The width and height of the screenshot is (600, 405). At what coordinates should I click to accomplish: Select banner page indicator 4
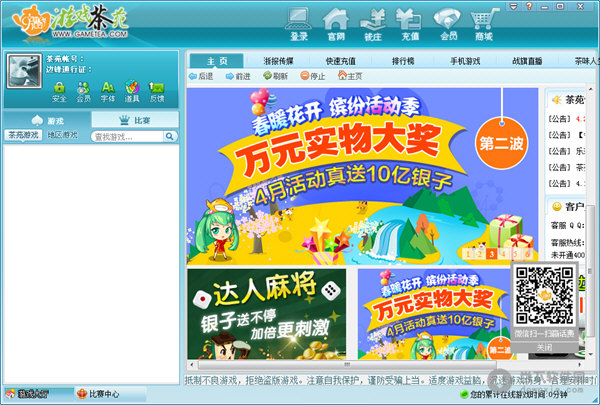[503, 254]
